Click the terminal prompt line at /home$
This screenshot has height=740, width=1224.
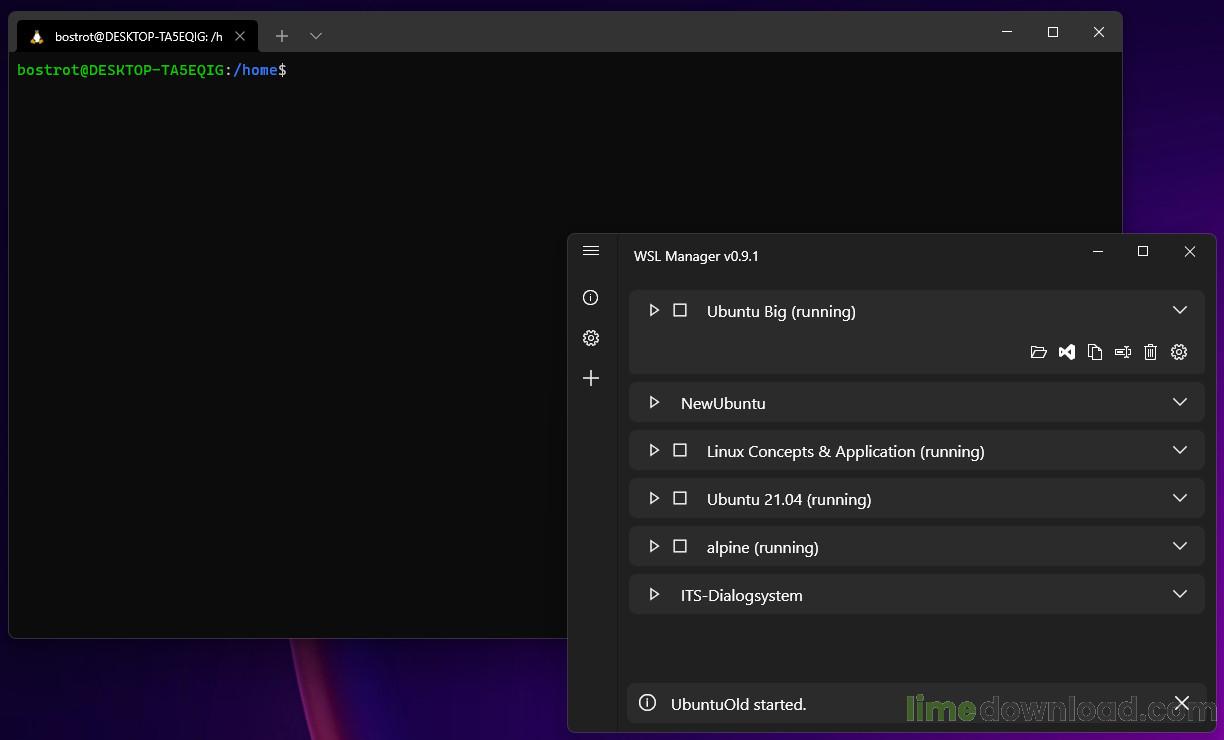tap(152, 70)
